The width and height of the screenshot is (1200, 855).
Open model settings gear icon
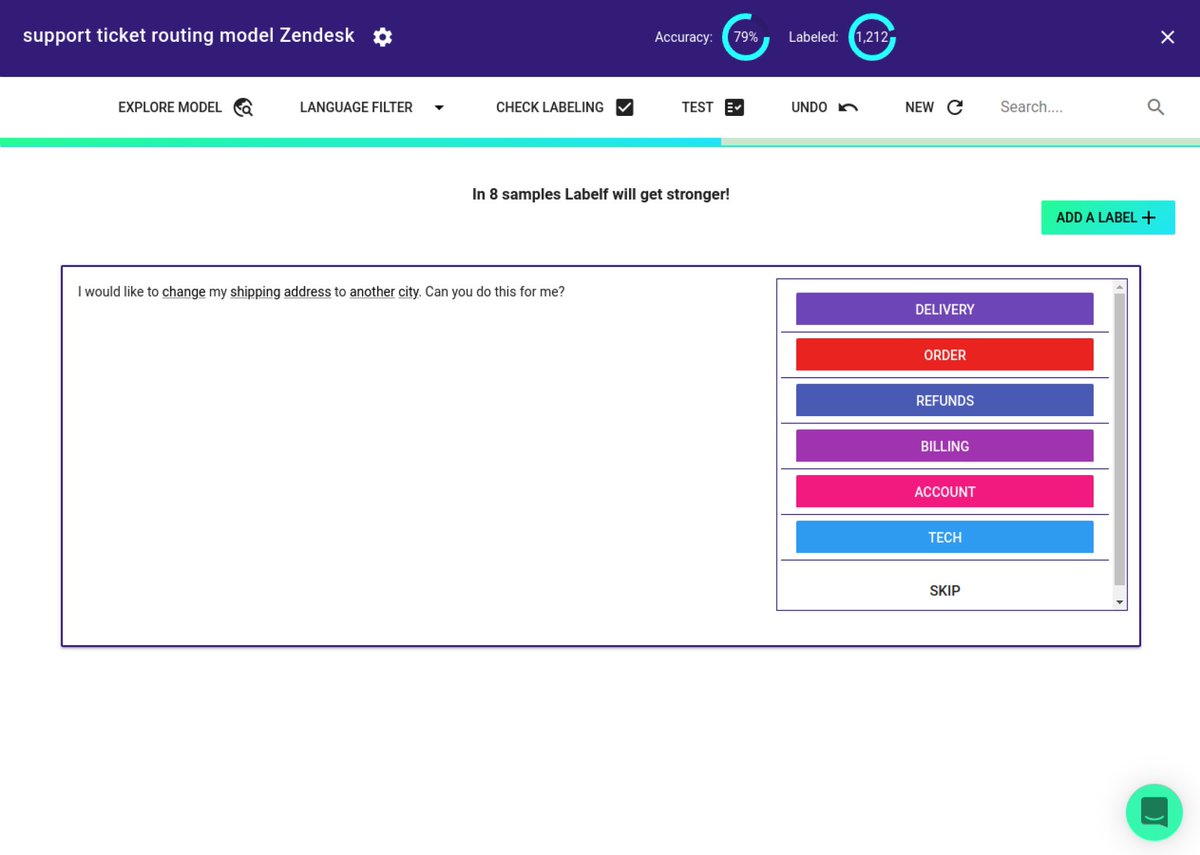click(x=383, y=37)
